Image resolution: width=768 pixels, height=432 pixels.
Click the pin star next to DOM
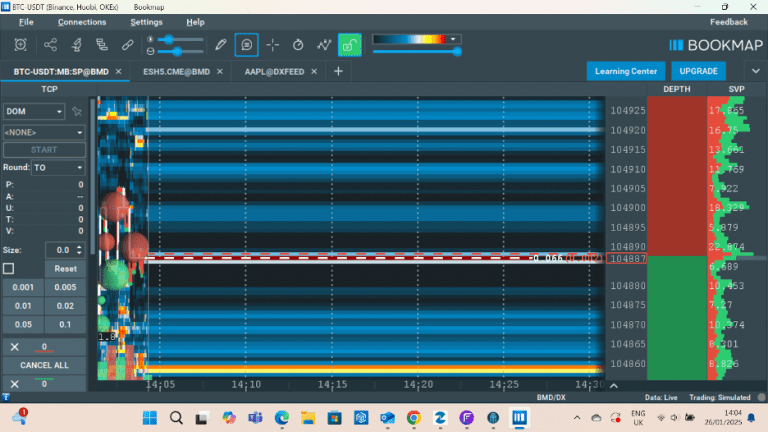tap(77, 112)
